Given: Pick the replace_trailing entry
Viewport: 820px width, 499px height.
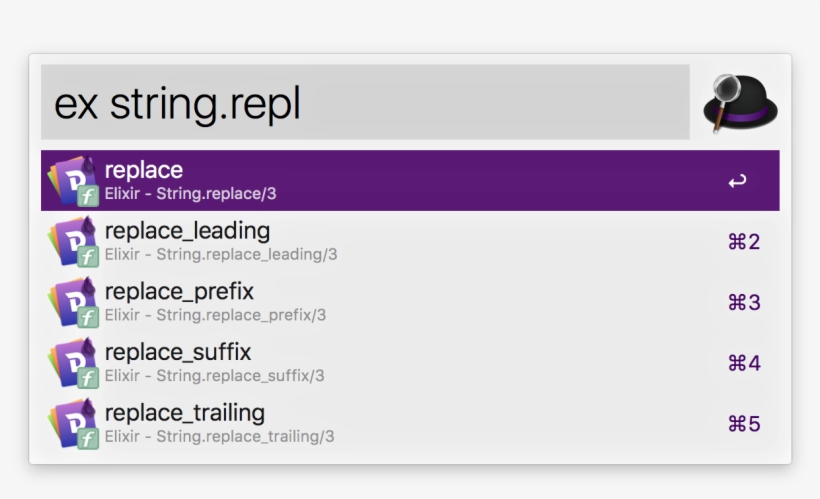Looking at the screenshot, I should click(184, 413).
